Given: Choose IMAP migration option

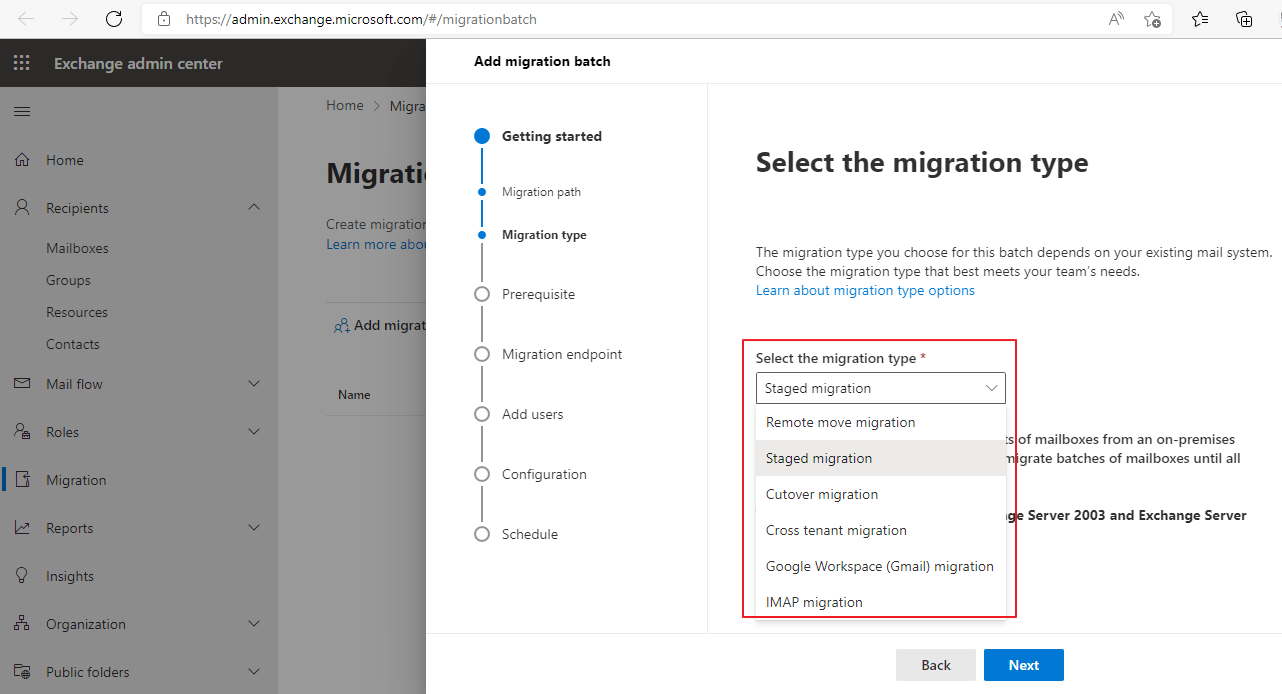Looking at the screenshot, I should (x=880, y=602).
